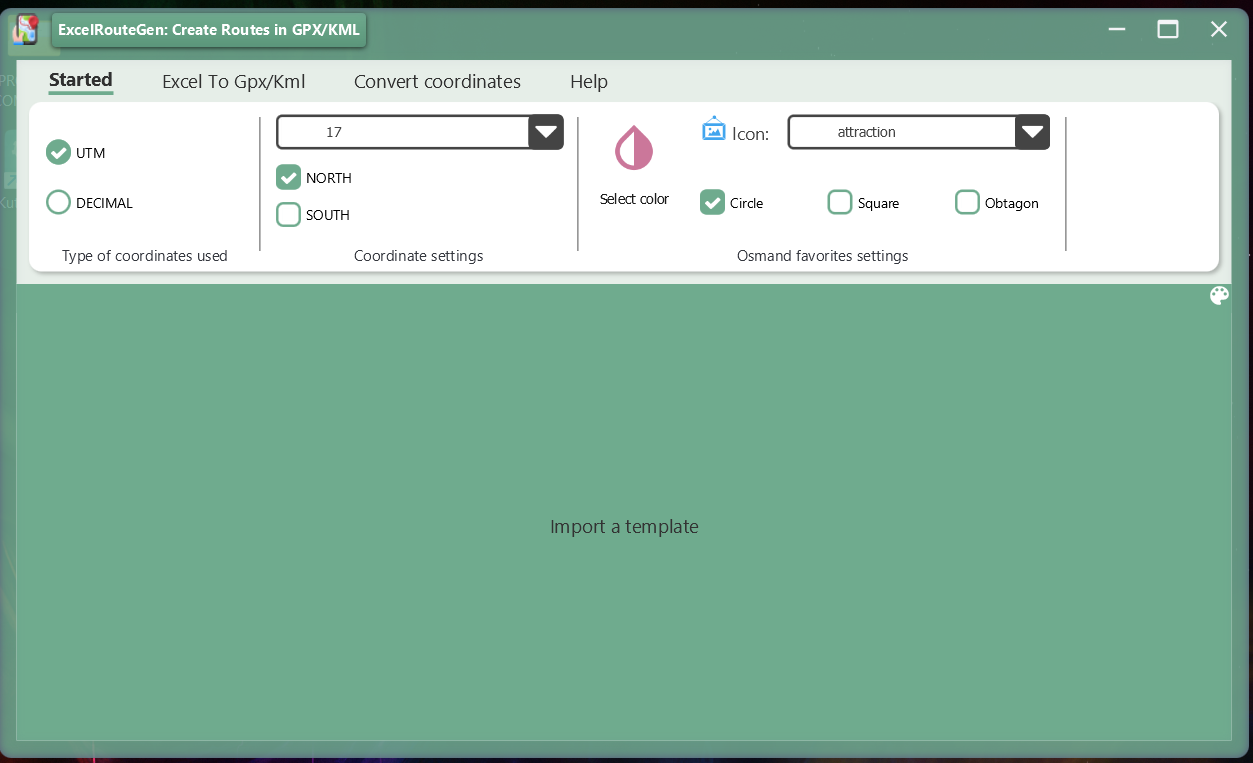Uncheck the NORTH hemisphere checkbox
Screen dimensions: 1253x763
288,177
